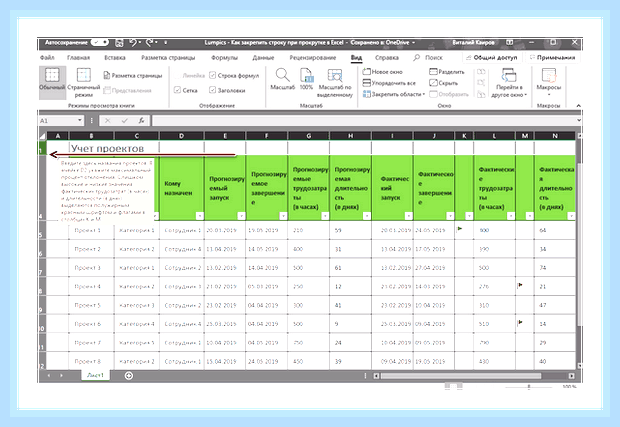Open the Разметка страницы ribbon tab
620x427 pixels.
168,58
